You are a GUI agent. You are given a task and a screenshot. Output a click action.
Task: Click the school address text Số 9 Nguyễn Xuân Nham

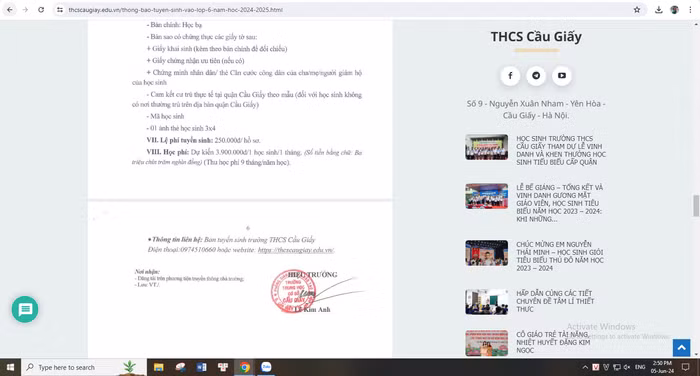[x=536, y=109]
